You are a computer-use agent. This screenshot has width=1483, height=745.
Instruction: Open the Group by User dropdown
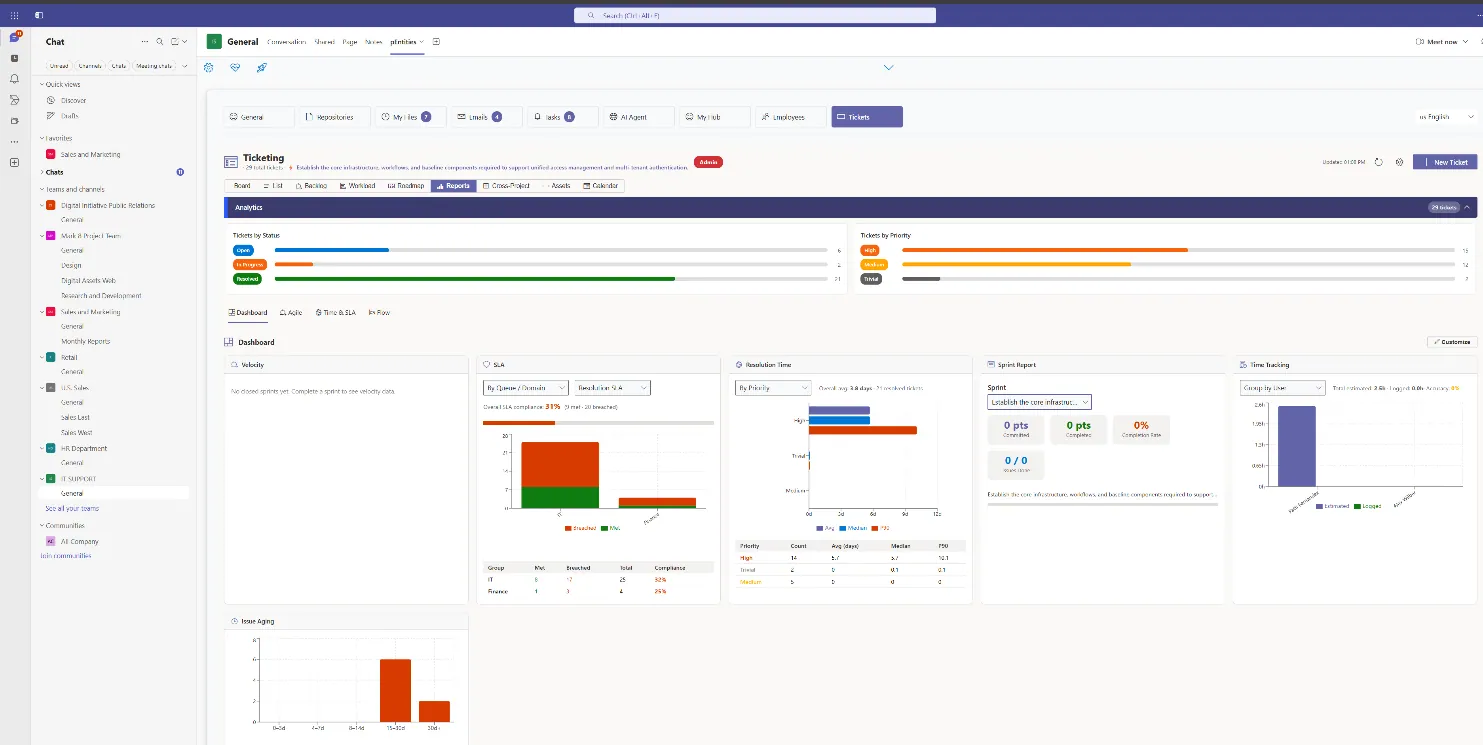coord(1283,387)
